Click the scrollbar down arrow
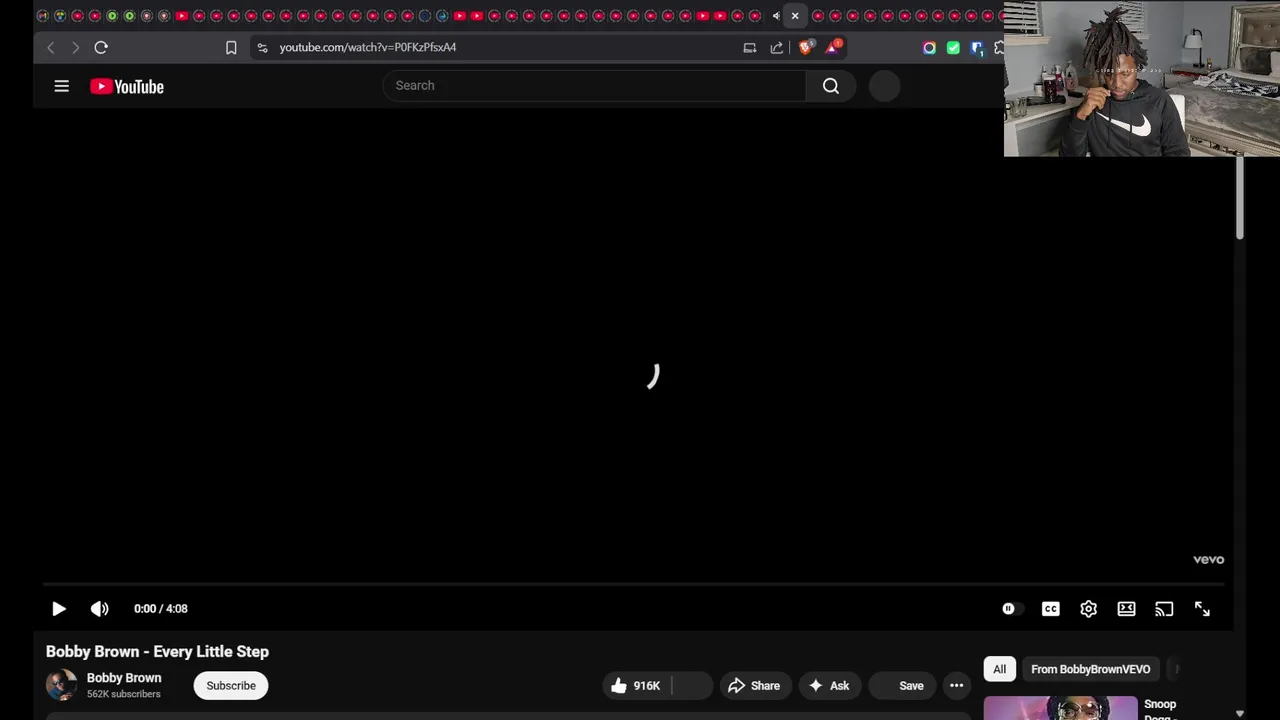This screenshot has width=1280, height=720. [1240, 713]
